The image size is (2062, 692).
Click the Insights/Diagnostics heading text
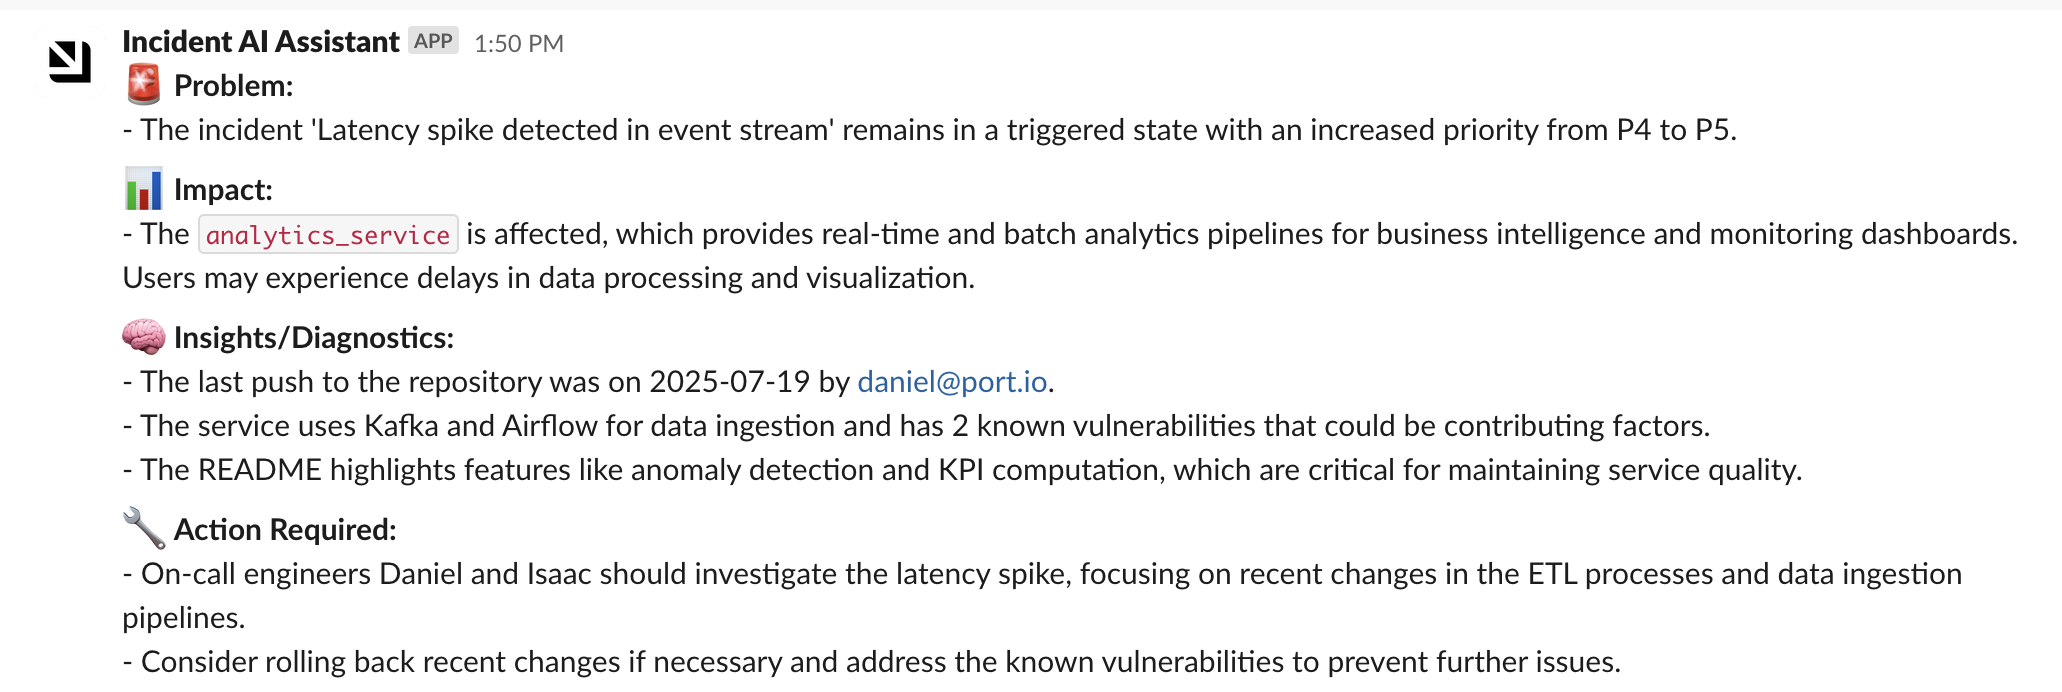tap(314, 338)
